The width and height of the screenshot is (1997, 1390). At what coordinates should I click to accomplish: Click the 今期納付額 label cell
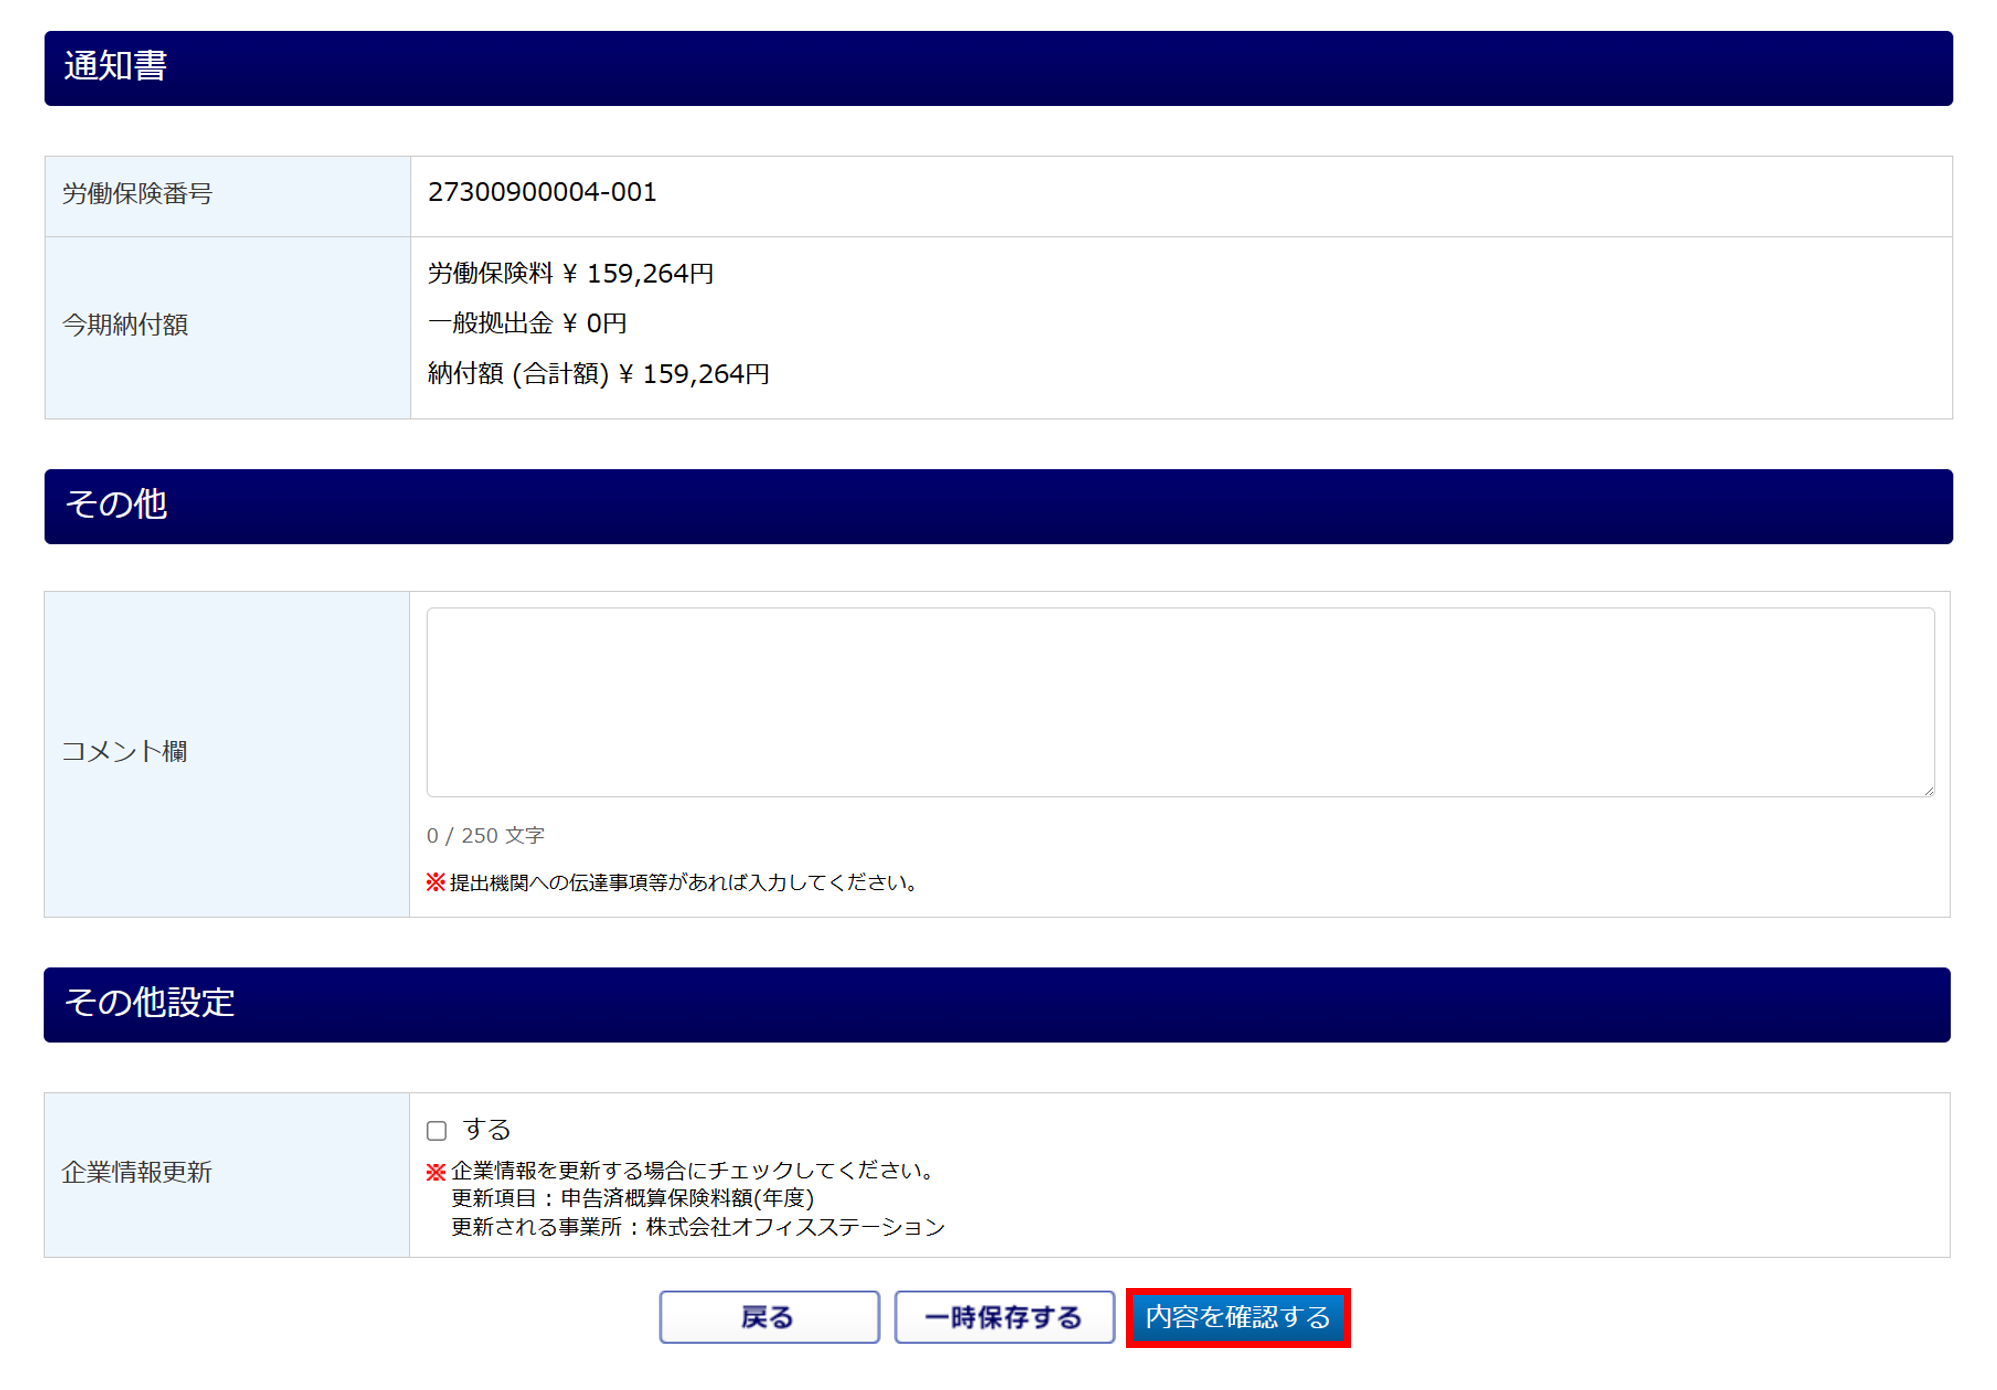coord(227,326)
